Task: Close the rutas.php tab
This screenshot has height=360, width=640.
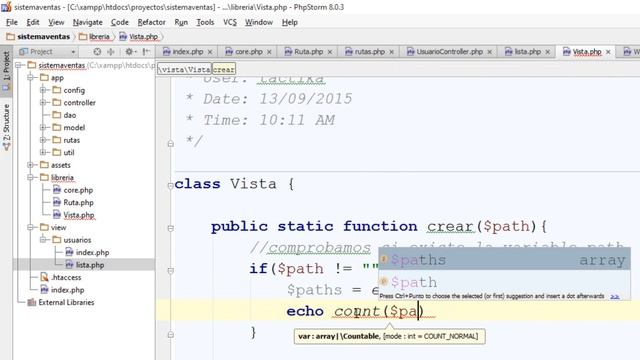Action: tap(391, 52)
